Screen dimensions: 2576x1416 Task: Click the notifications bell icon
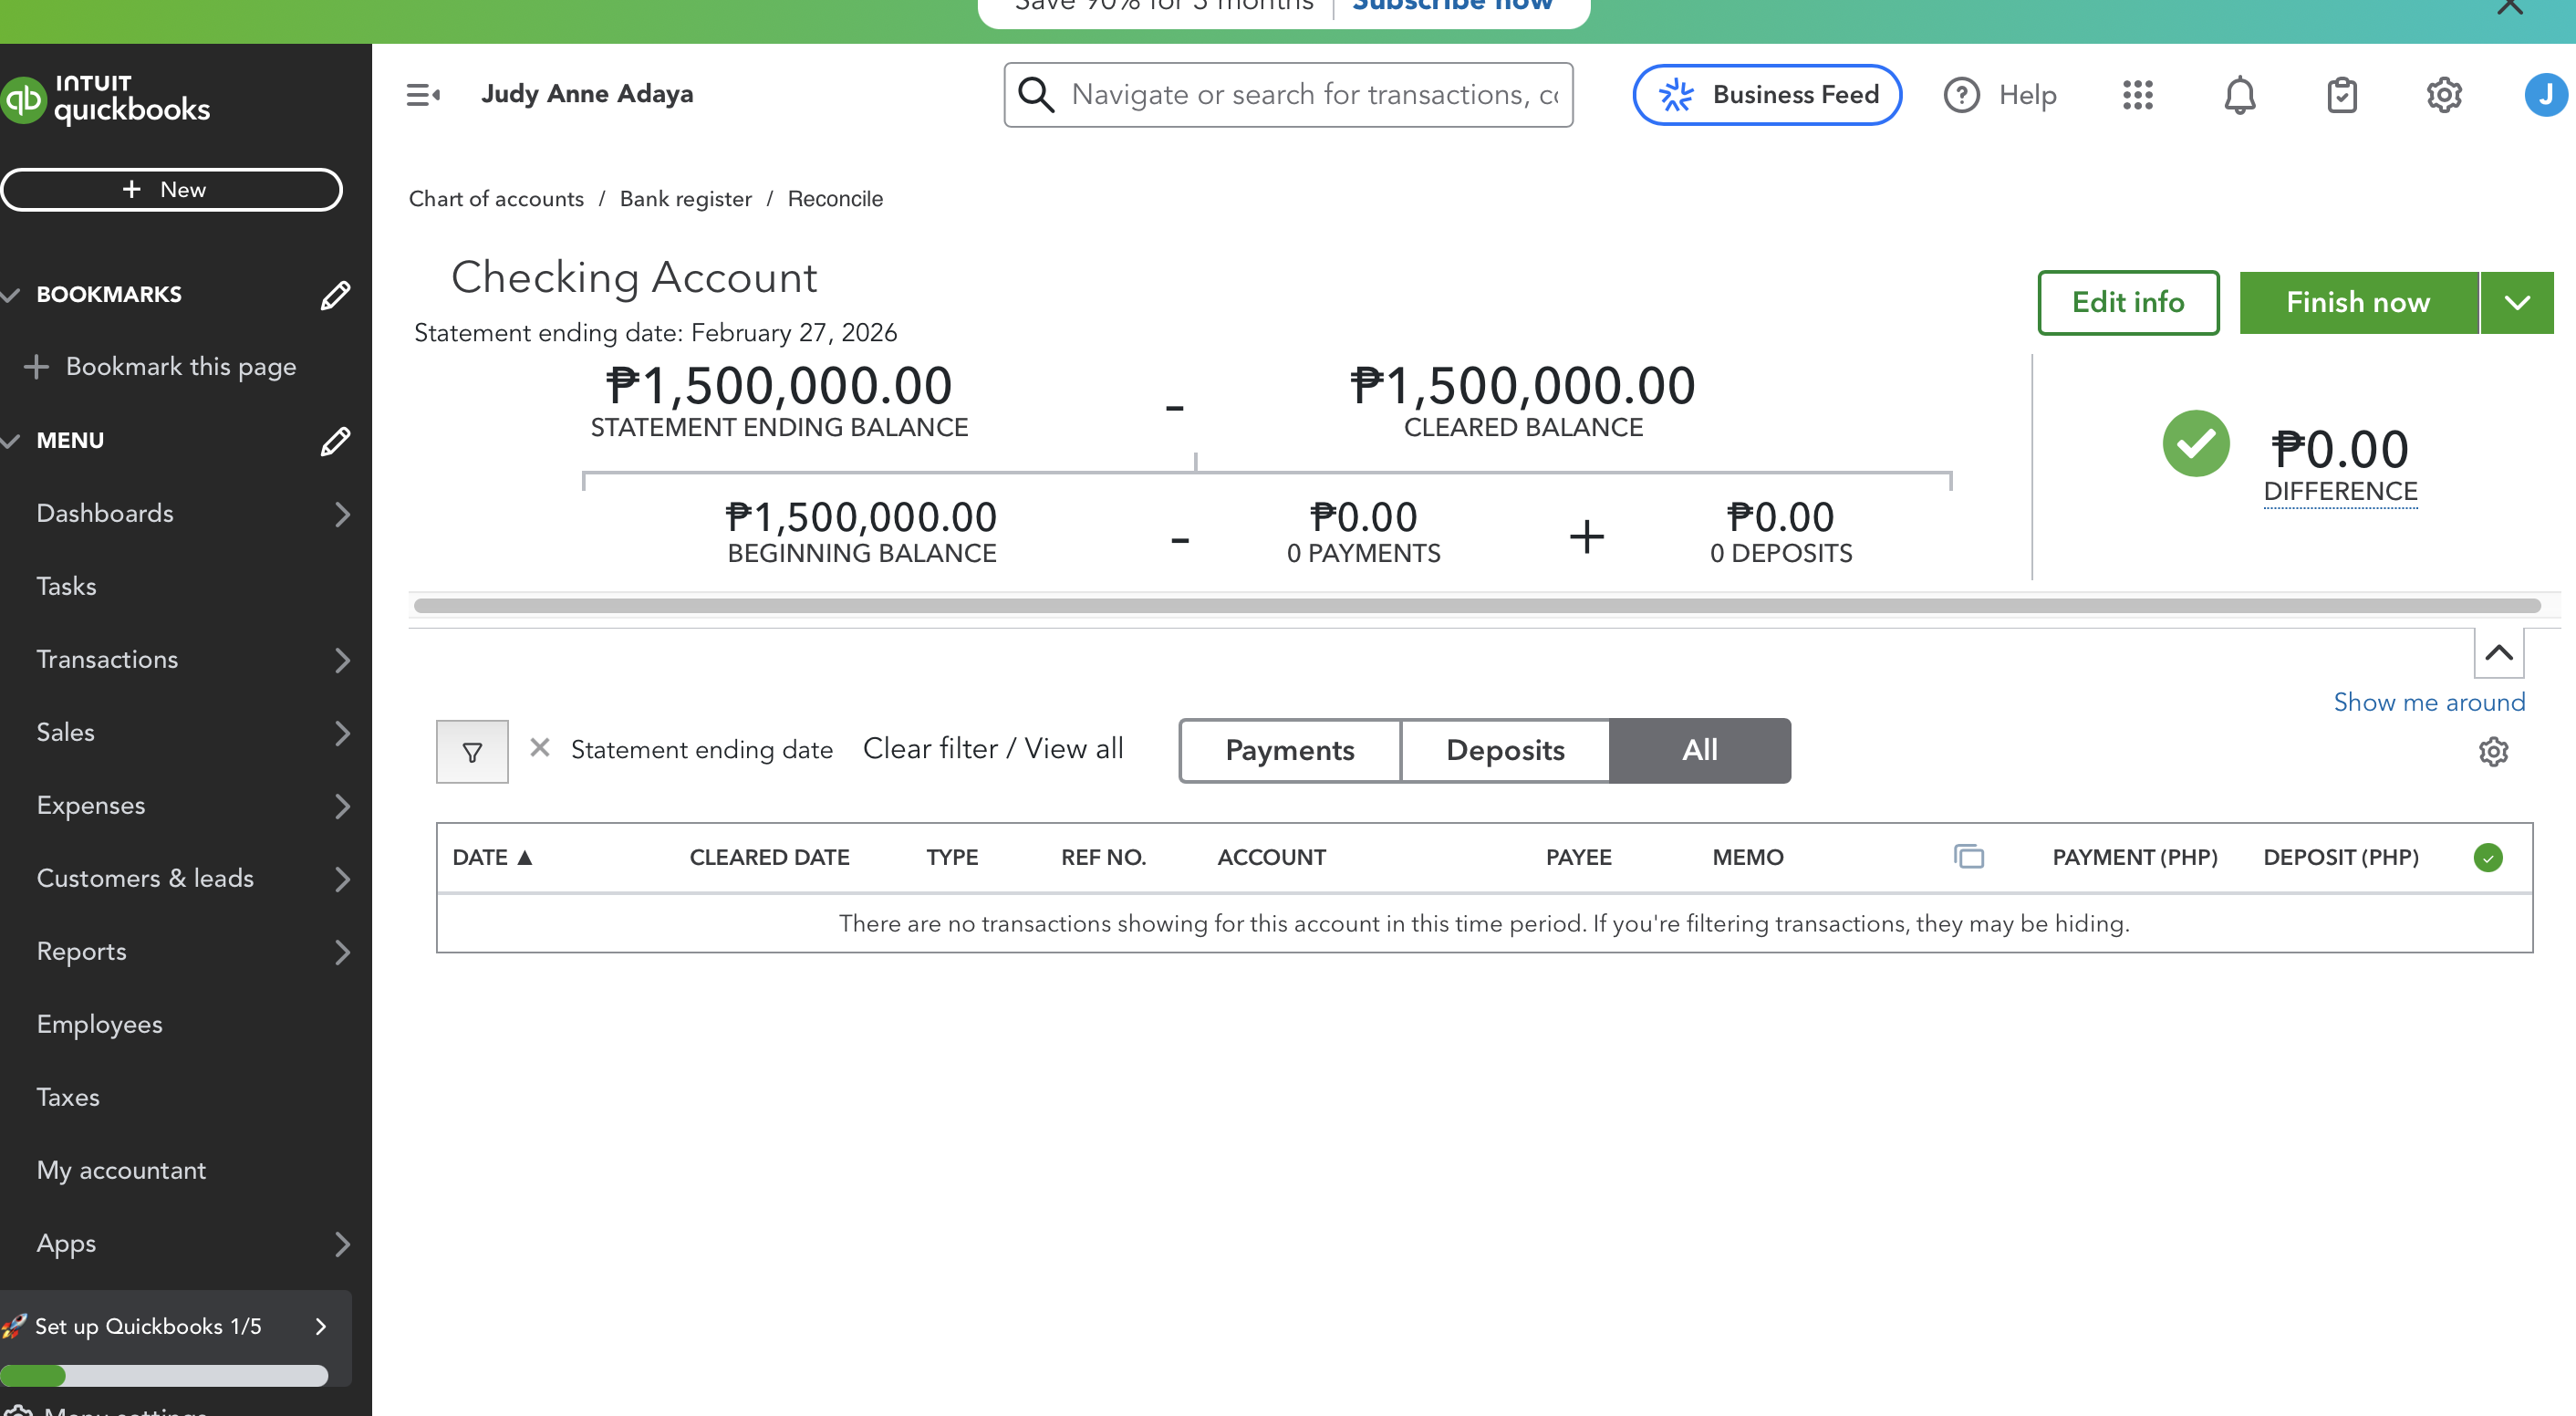[x=2239, y=95]
